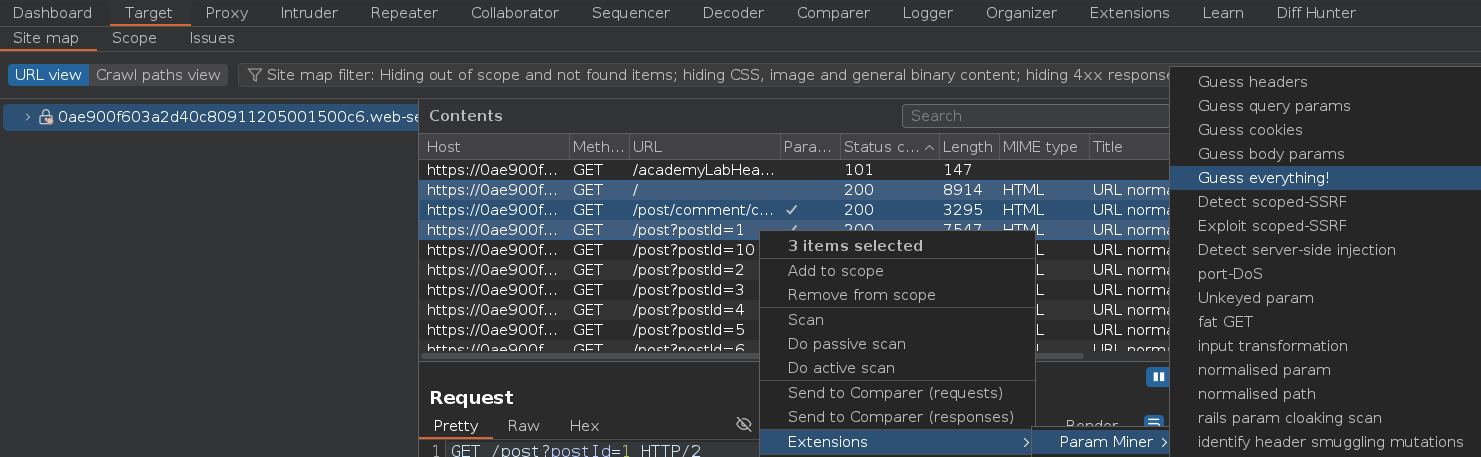
Task: Select Send to Comparer (requests)
Action: tap(894, 393)
